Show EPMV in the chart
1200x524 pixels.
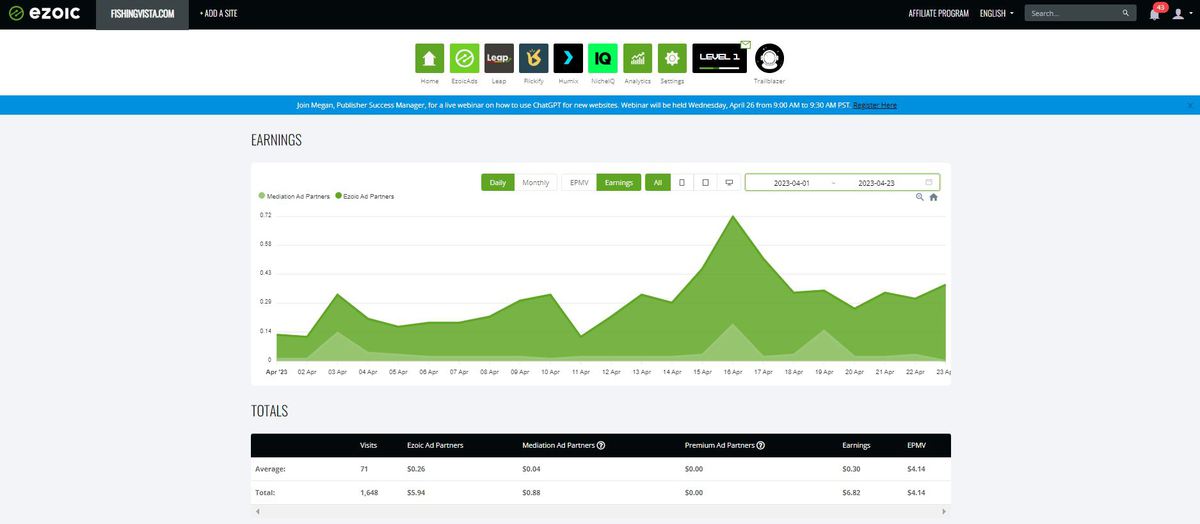point(579,182)
